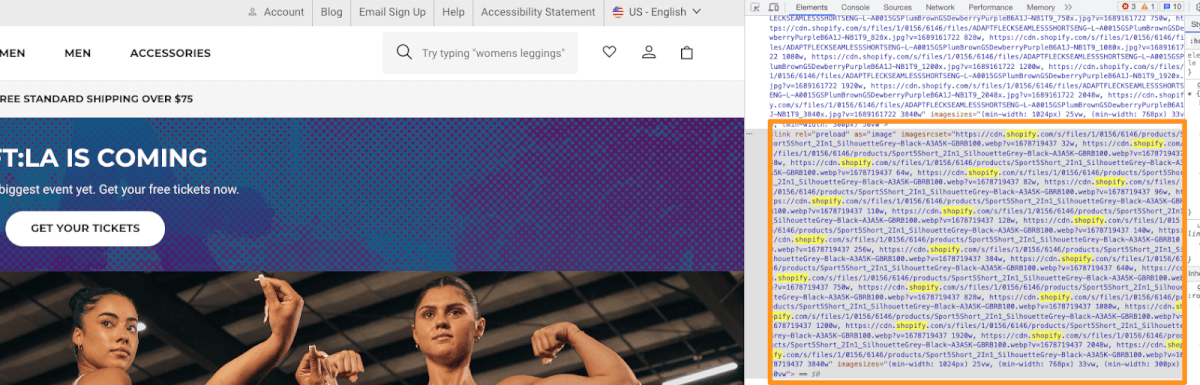Viewport: 1200px width, 385px height.
Task: Click the red errors count badge
Action: click(1128, 7)
